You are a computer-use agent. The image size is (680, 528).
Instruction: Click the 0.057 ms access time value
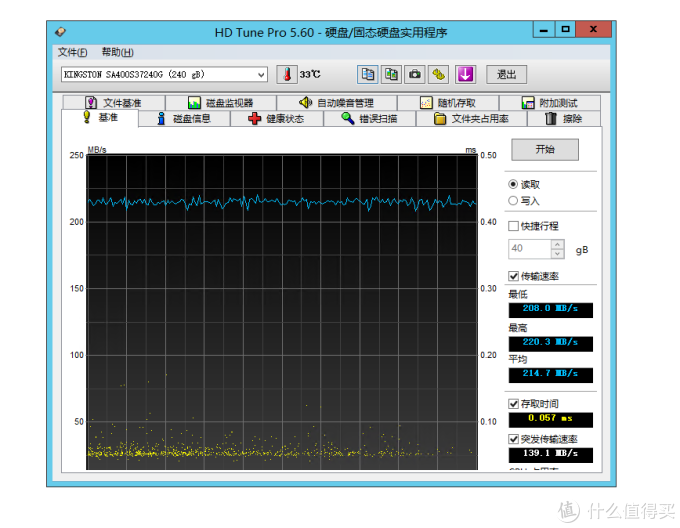[550, 419]
